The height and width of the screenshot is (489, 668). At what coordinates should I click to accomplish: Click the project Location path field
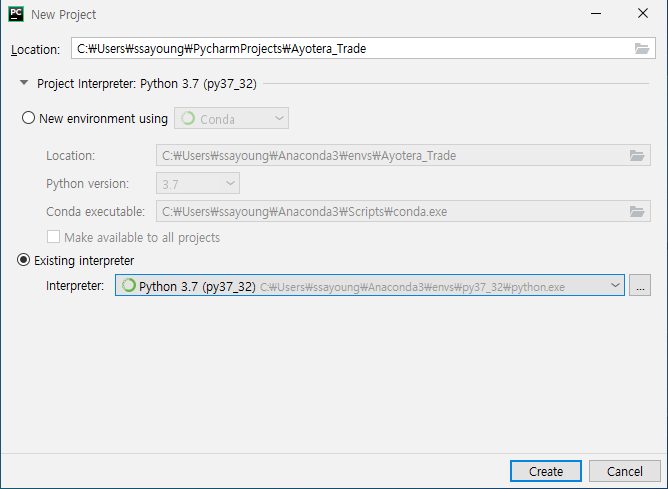click(x=363, y=48)
